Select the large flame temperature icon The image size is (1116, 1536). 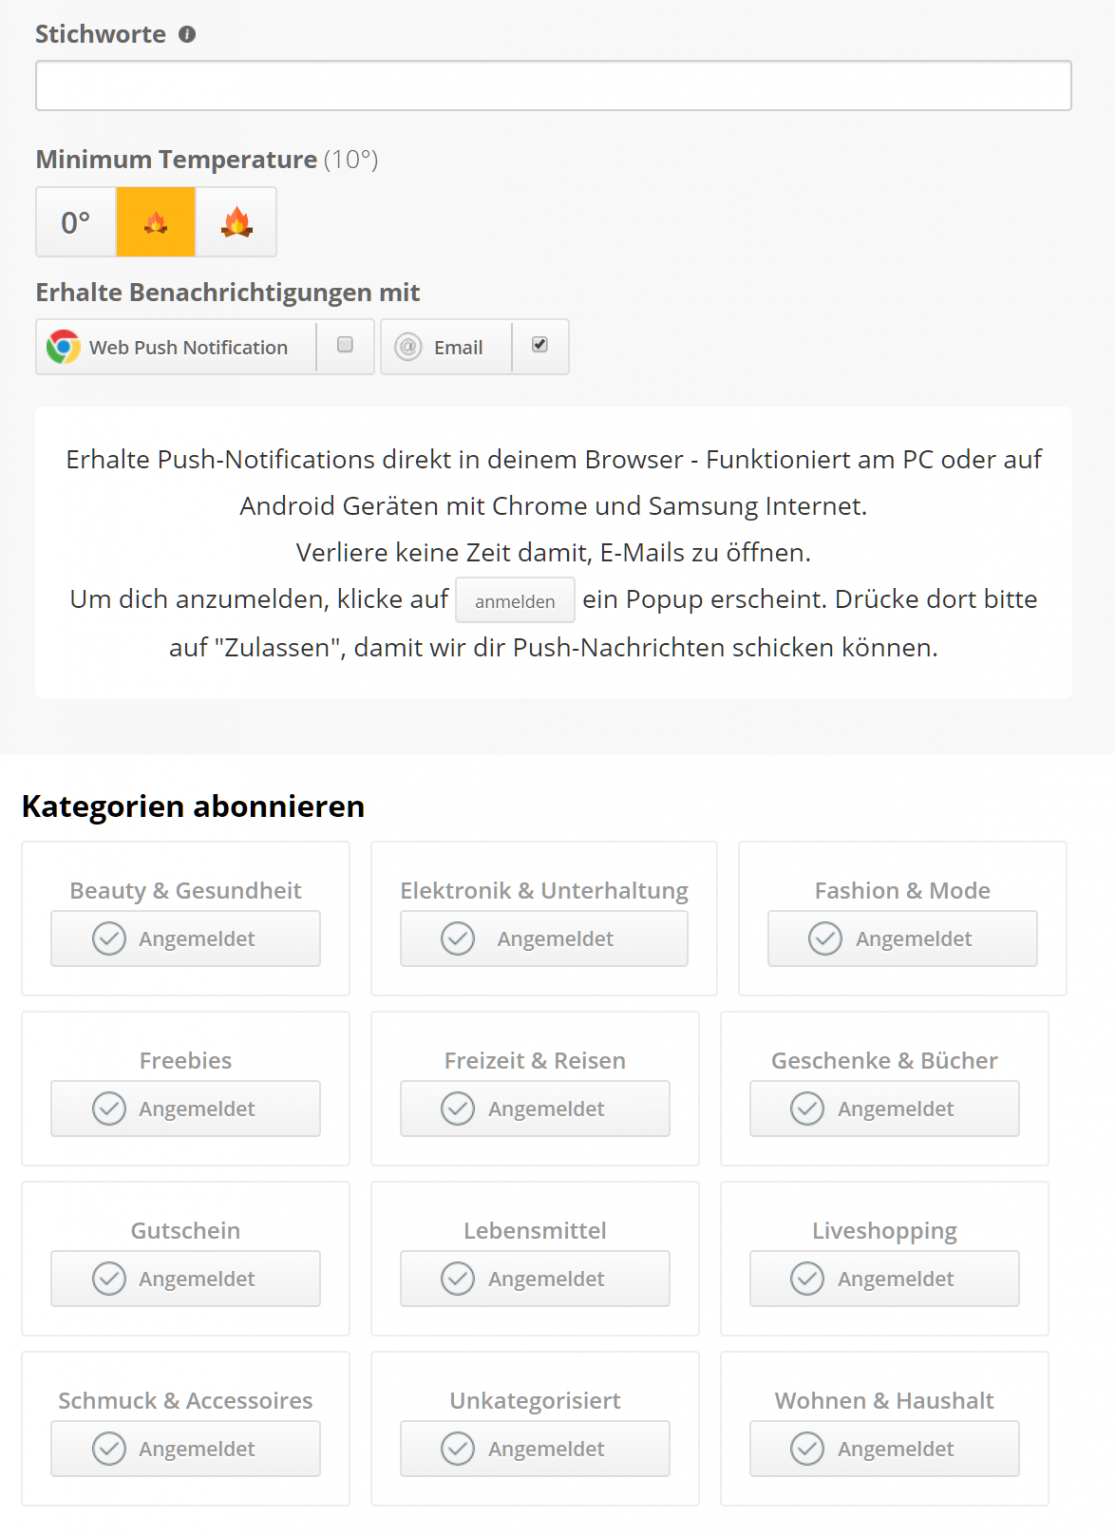[x=236, y=222]
